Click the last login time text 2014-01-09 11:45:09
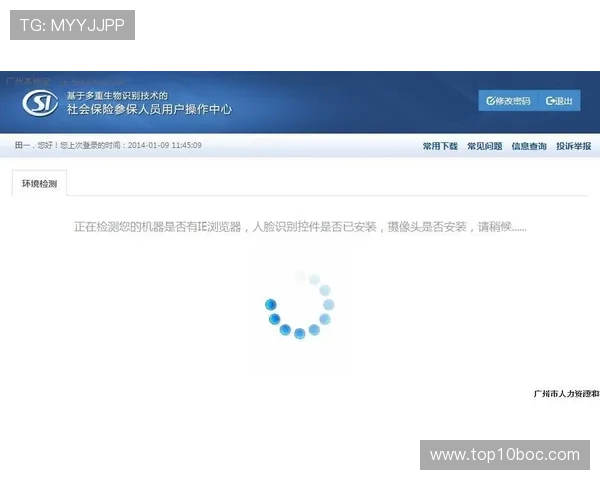 coord(165,145)
